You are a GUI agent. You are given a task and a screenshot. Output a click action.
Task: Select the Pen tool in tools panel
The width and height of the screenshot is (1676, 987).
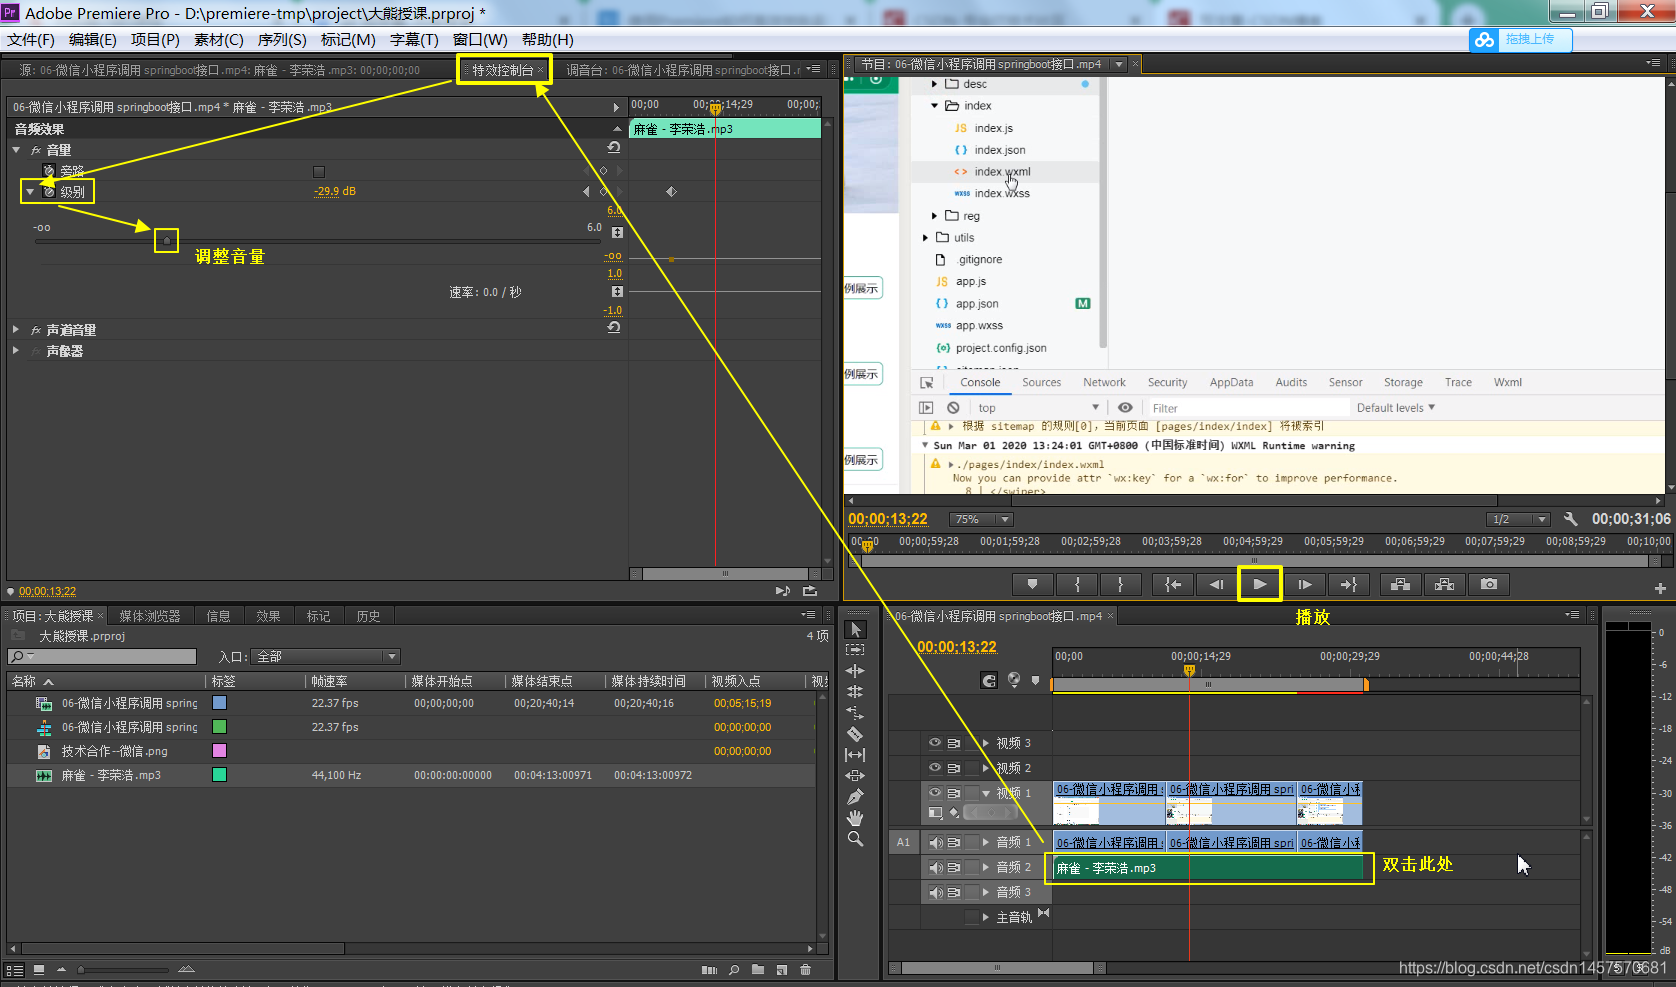coord(855,797)
